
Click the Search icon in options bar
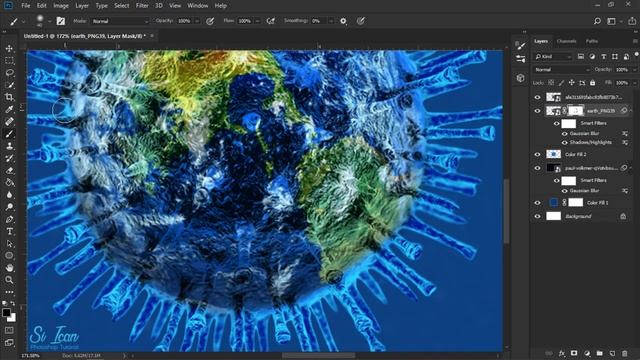pyautogui.click(x=597, y=21)
